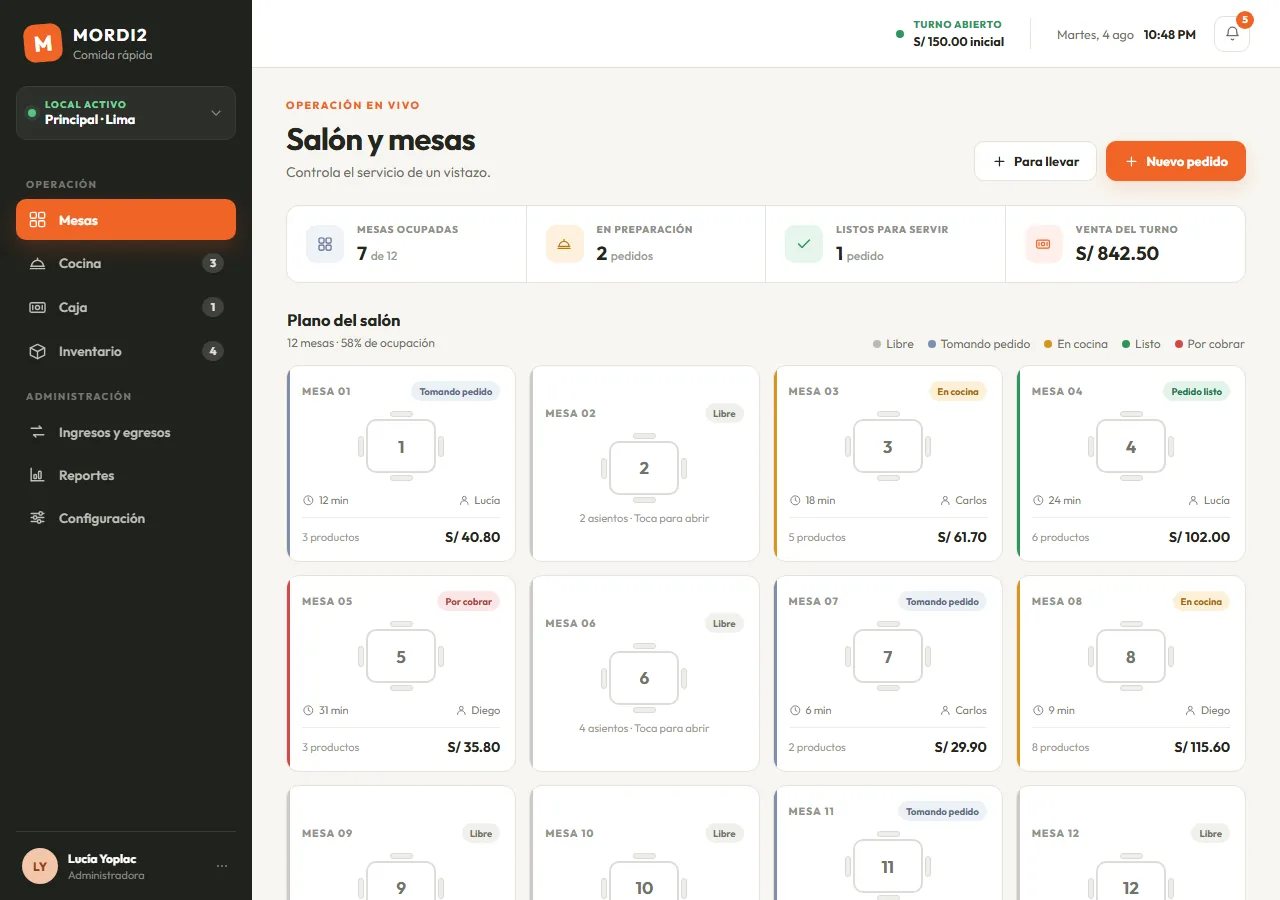Open Mesa 01 table diagram
This screenshot has height=900, width=1280.
click(x=401, y=446)
